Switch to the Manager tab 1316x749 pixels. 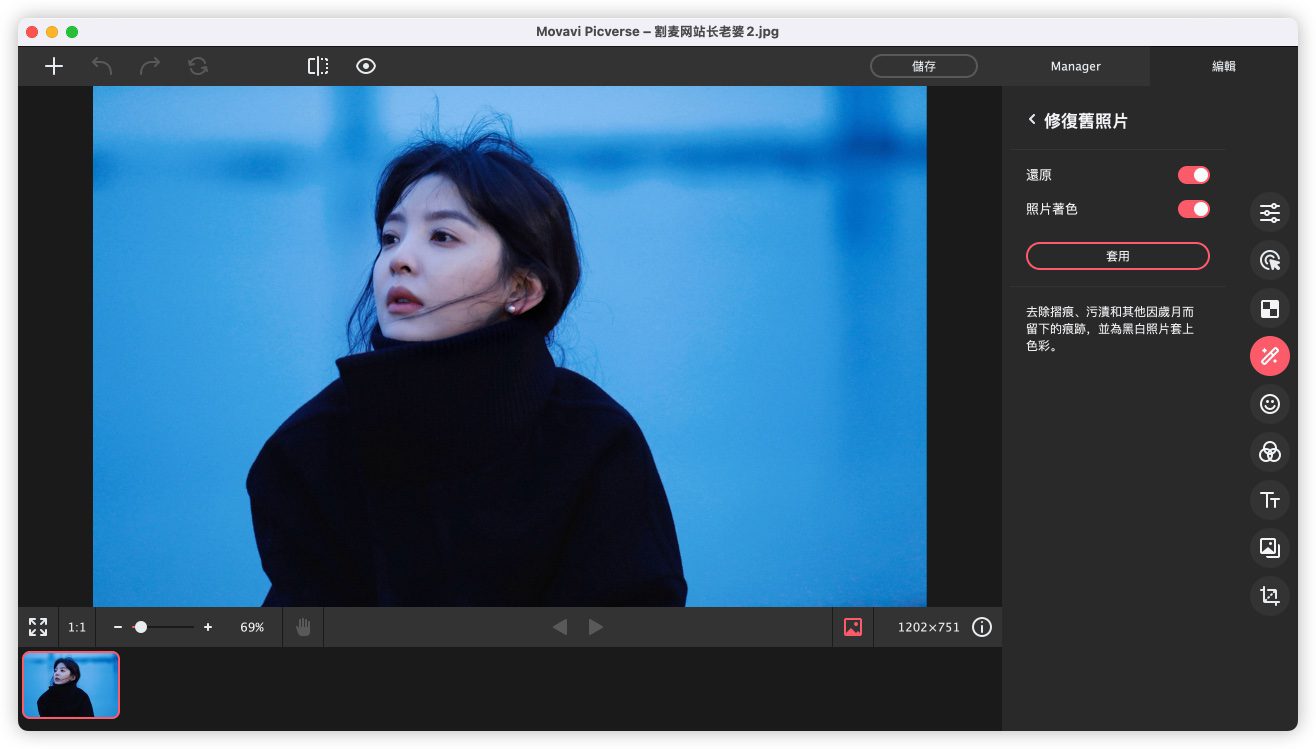click(1075, 66)
